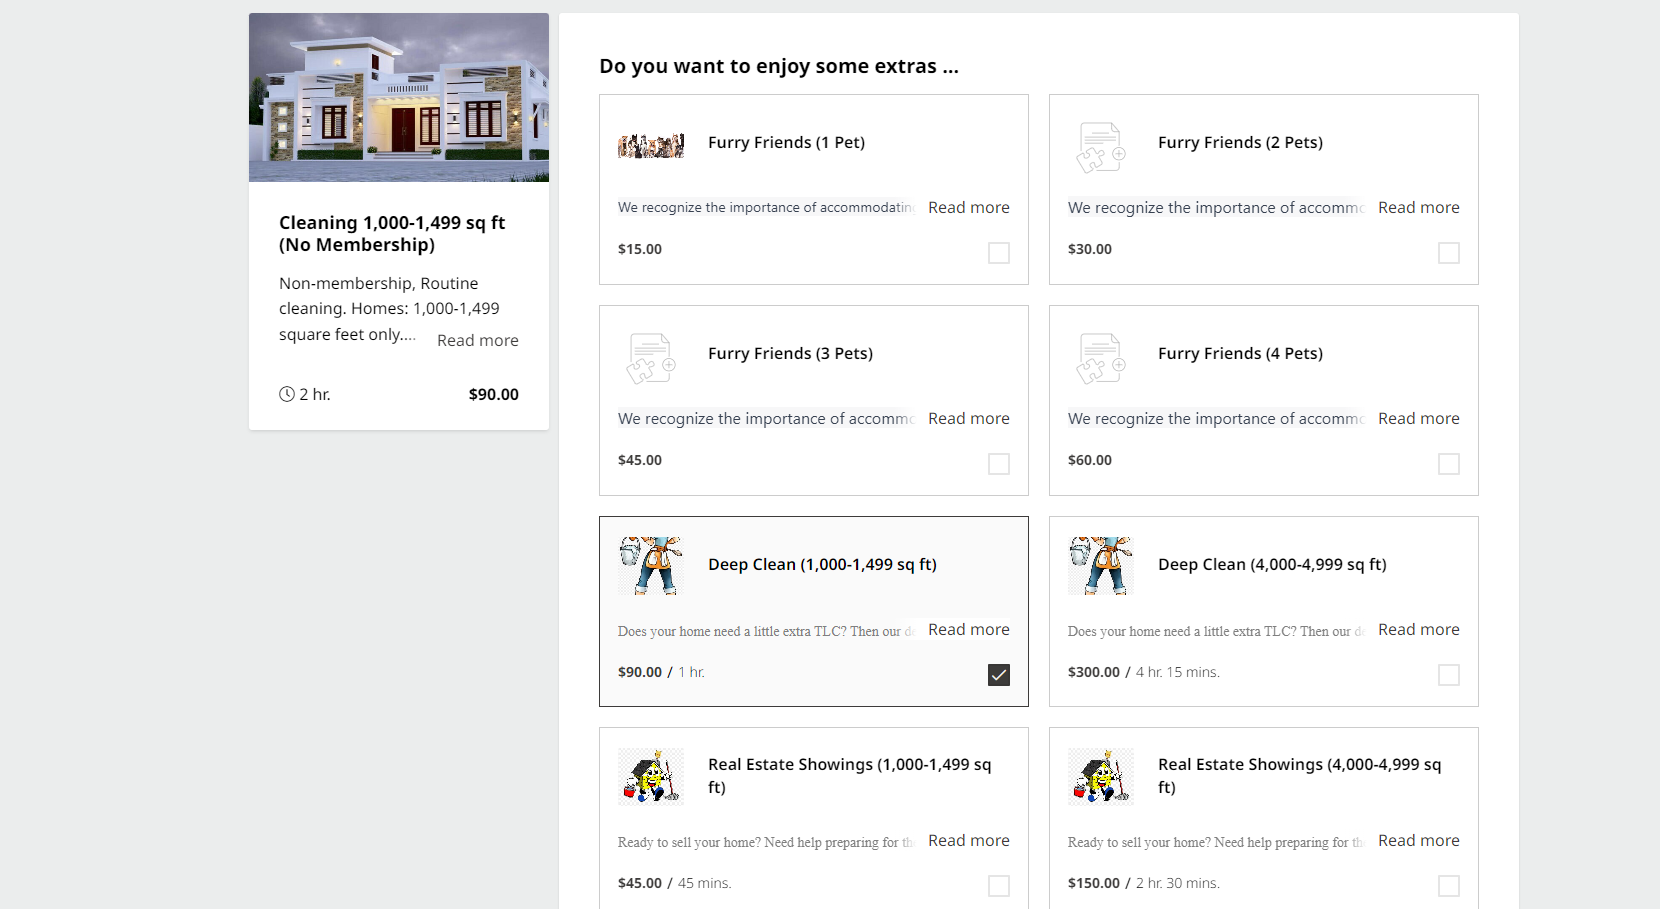Expand the cleaning service description with Read more
The width and height of the screenshot is (1660, 909).
[x=477, y=340]
